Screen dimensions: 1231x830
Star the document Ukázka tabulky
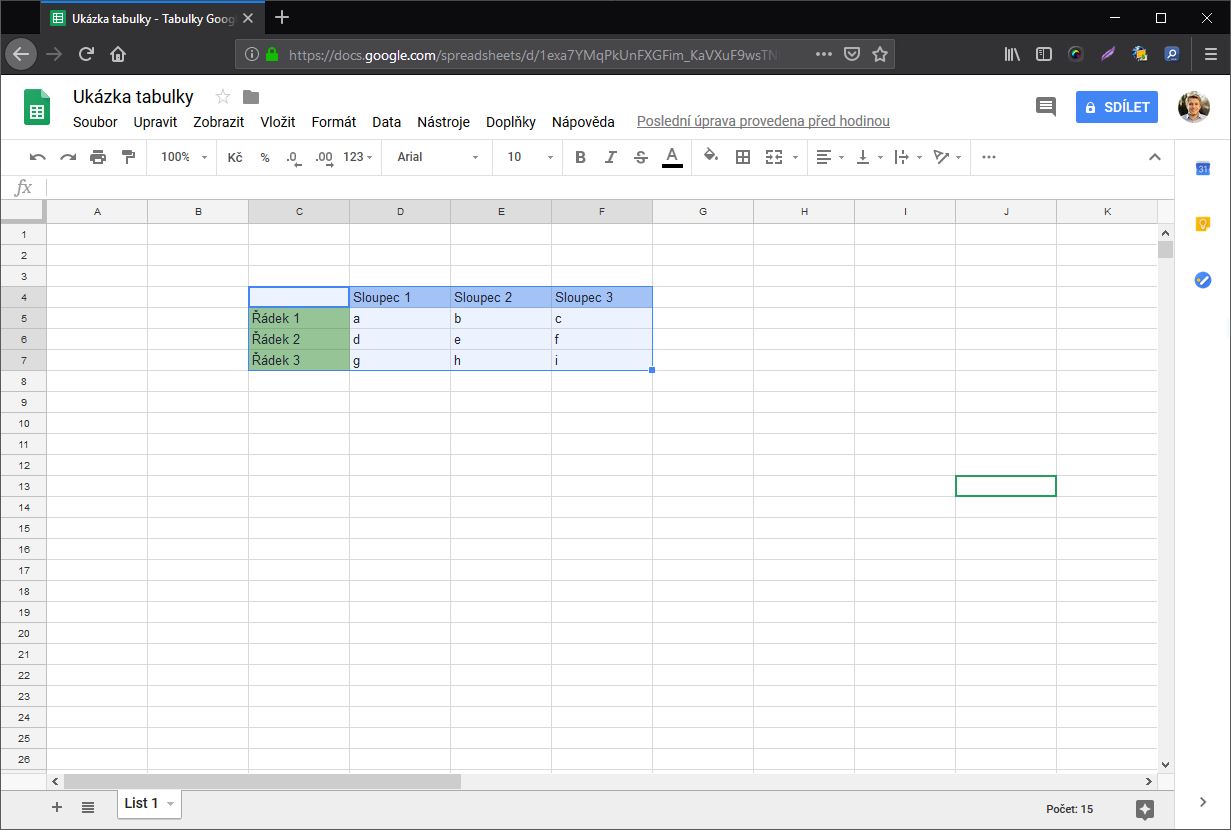pos(223,97)
